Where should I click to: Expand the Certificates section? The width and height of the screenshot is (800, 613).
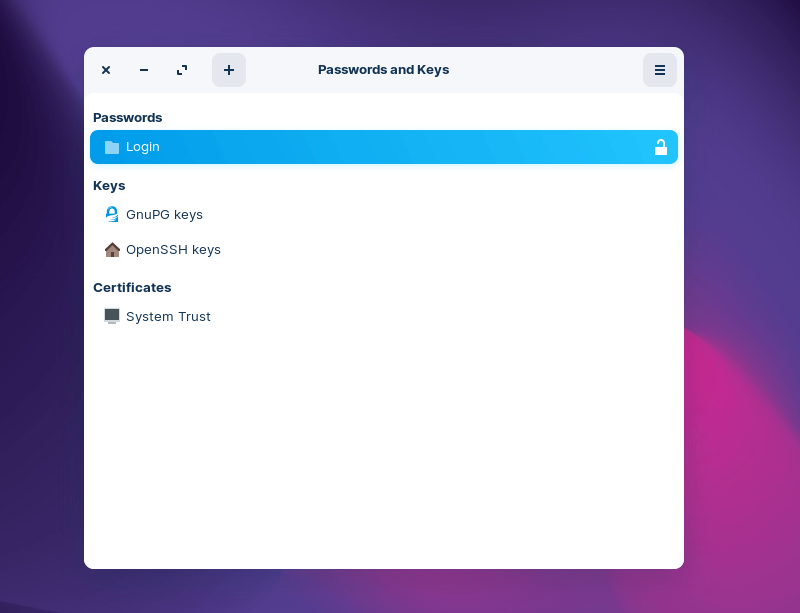(x=132, y=287)
